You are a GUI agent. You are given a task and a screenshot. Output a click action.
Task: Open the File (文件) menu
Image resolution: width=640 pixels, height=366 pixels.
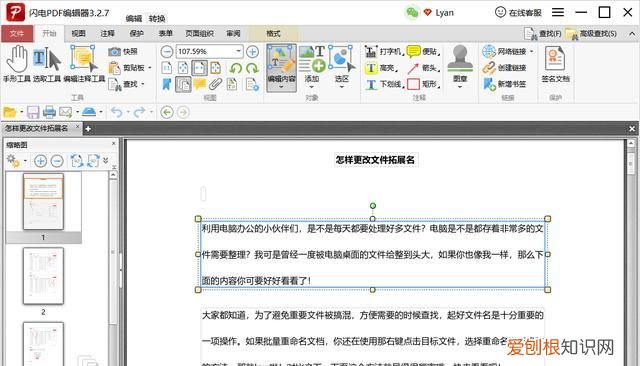17,34
